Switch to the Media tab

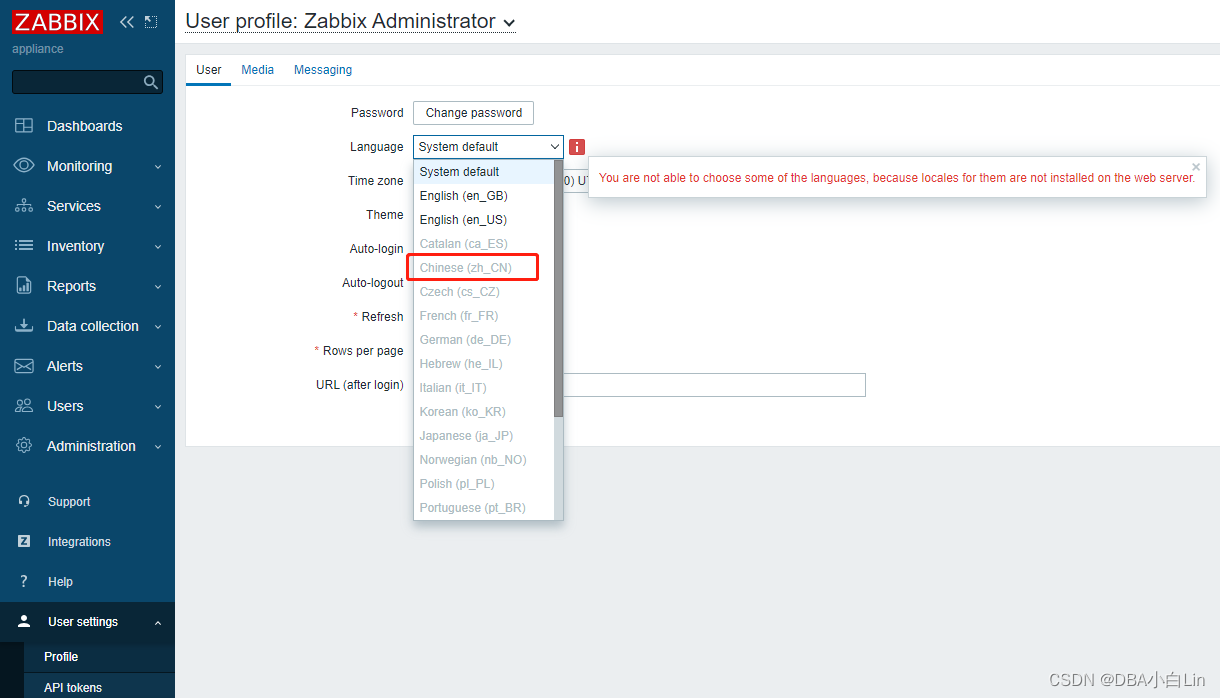tap(257, 69)
